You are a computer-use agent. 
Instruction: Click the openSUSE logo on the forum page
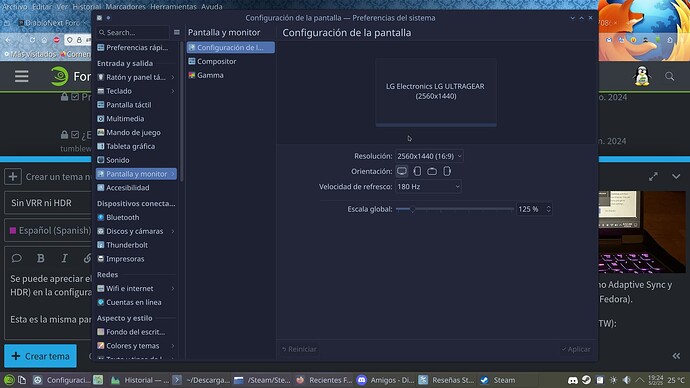[x=59, y=76]
